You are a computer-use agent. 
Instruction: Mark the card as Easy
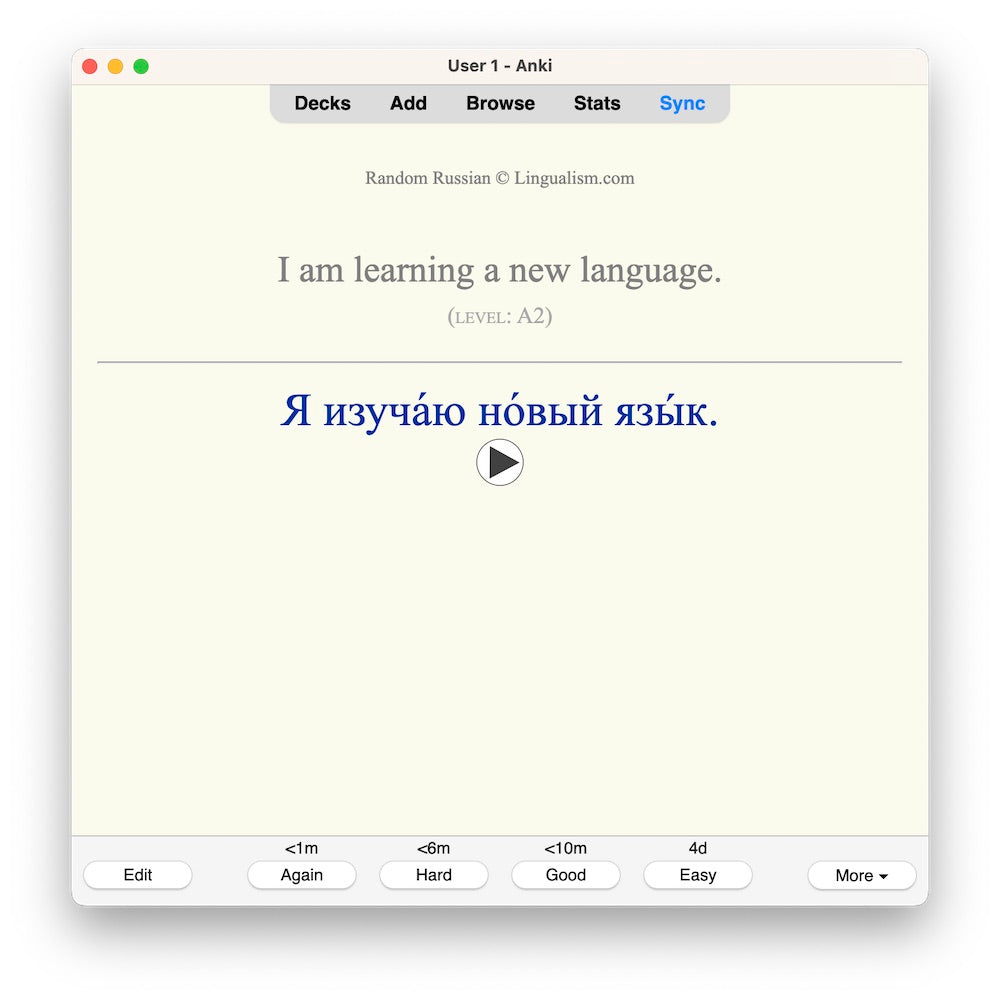[697, 875]
